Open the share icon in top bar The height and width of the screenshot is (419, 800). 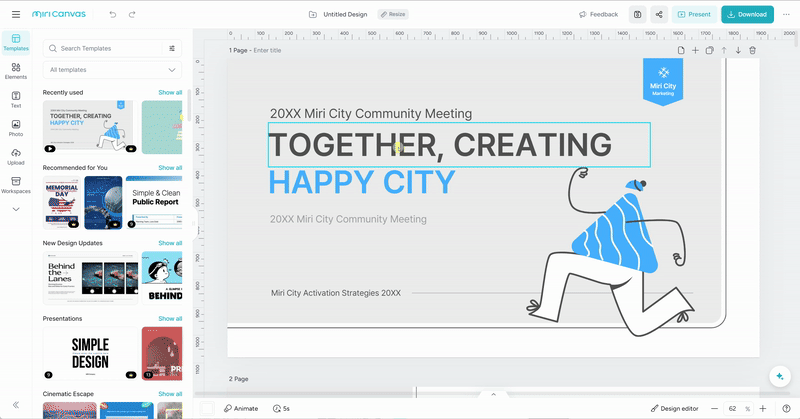tap(659, 15)
